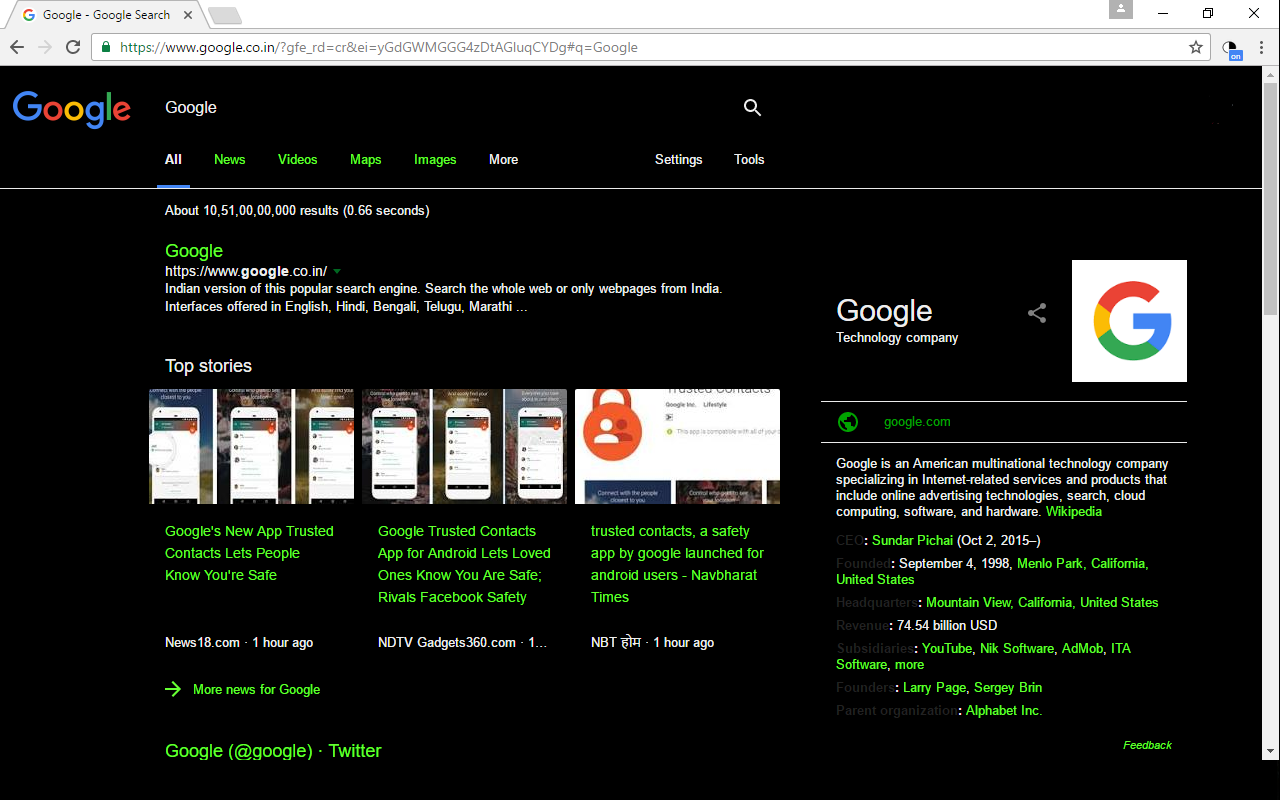Screen dimensions: 1280x800
Task: Click the browser Forward arrow
Action: pyautogui.click(x=45, y=47)
